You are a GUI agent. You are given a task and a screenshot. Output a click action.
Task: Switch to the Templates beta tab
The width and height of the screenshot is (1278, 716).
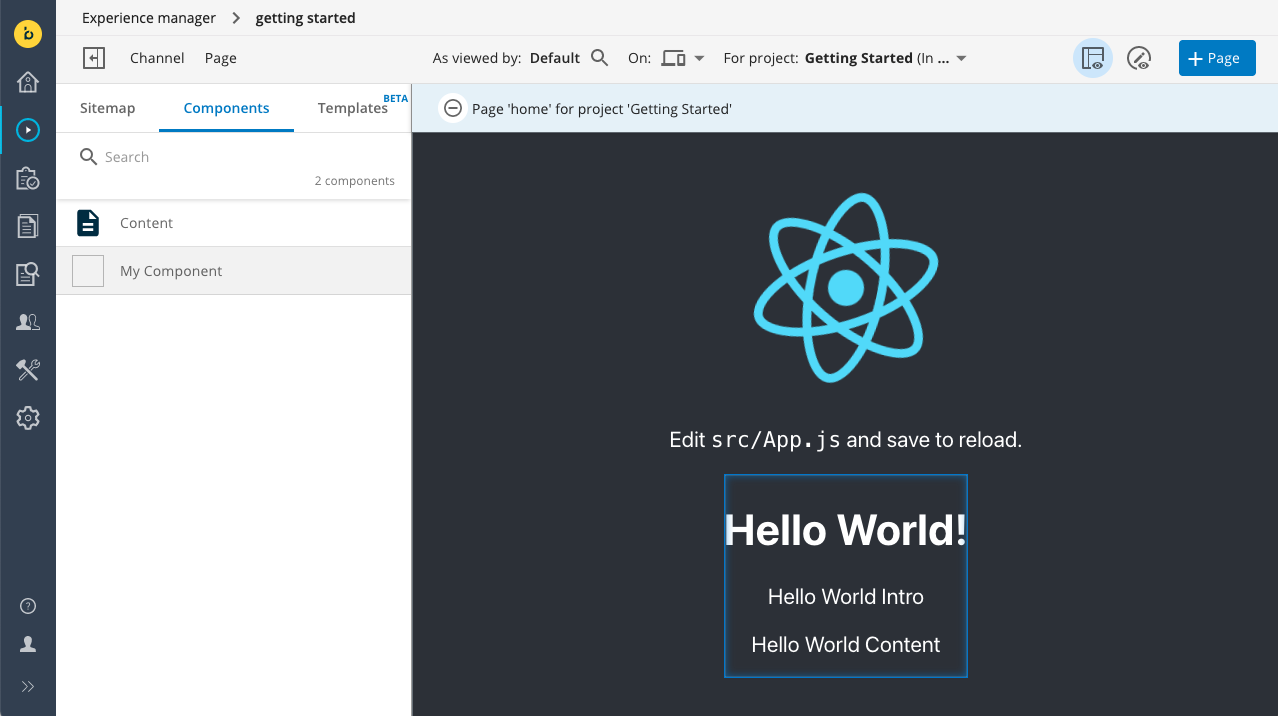pos(353,108)
